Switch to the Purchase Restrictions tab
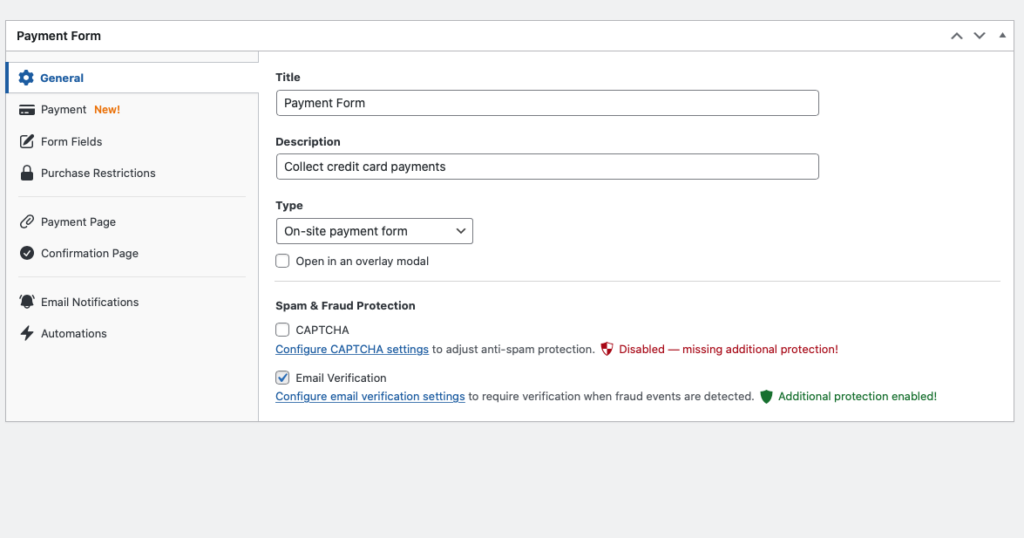The height and width of the screenshot is (538, 1024). (98, 173)
